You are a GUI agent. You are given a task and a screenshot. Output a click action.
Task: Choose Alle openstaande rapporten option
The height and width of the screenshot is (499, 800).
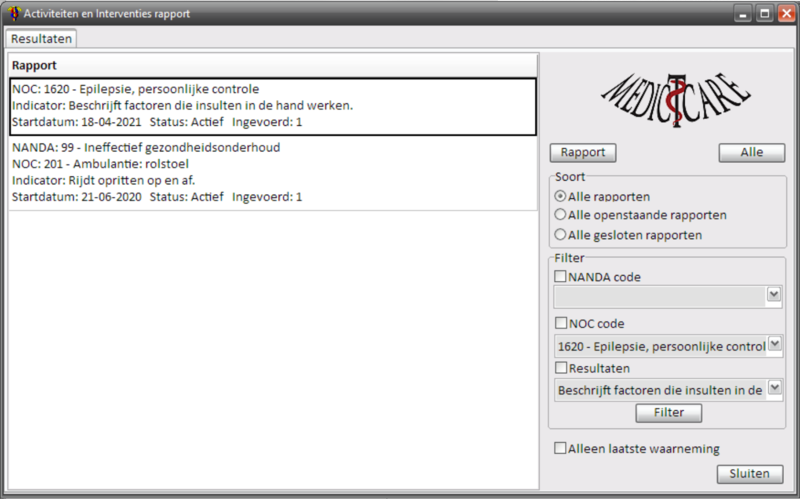pyautogui.click(x=560, y=215)
